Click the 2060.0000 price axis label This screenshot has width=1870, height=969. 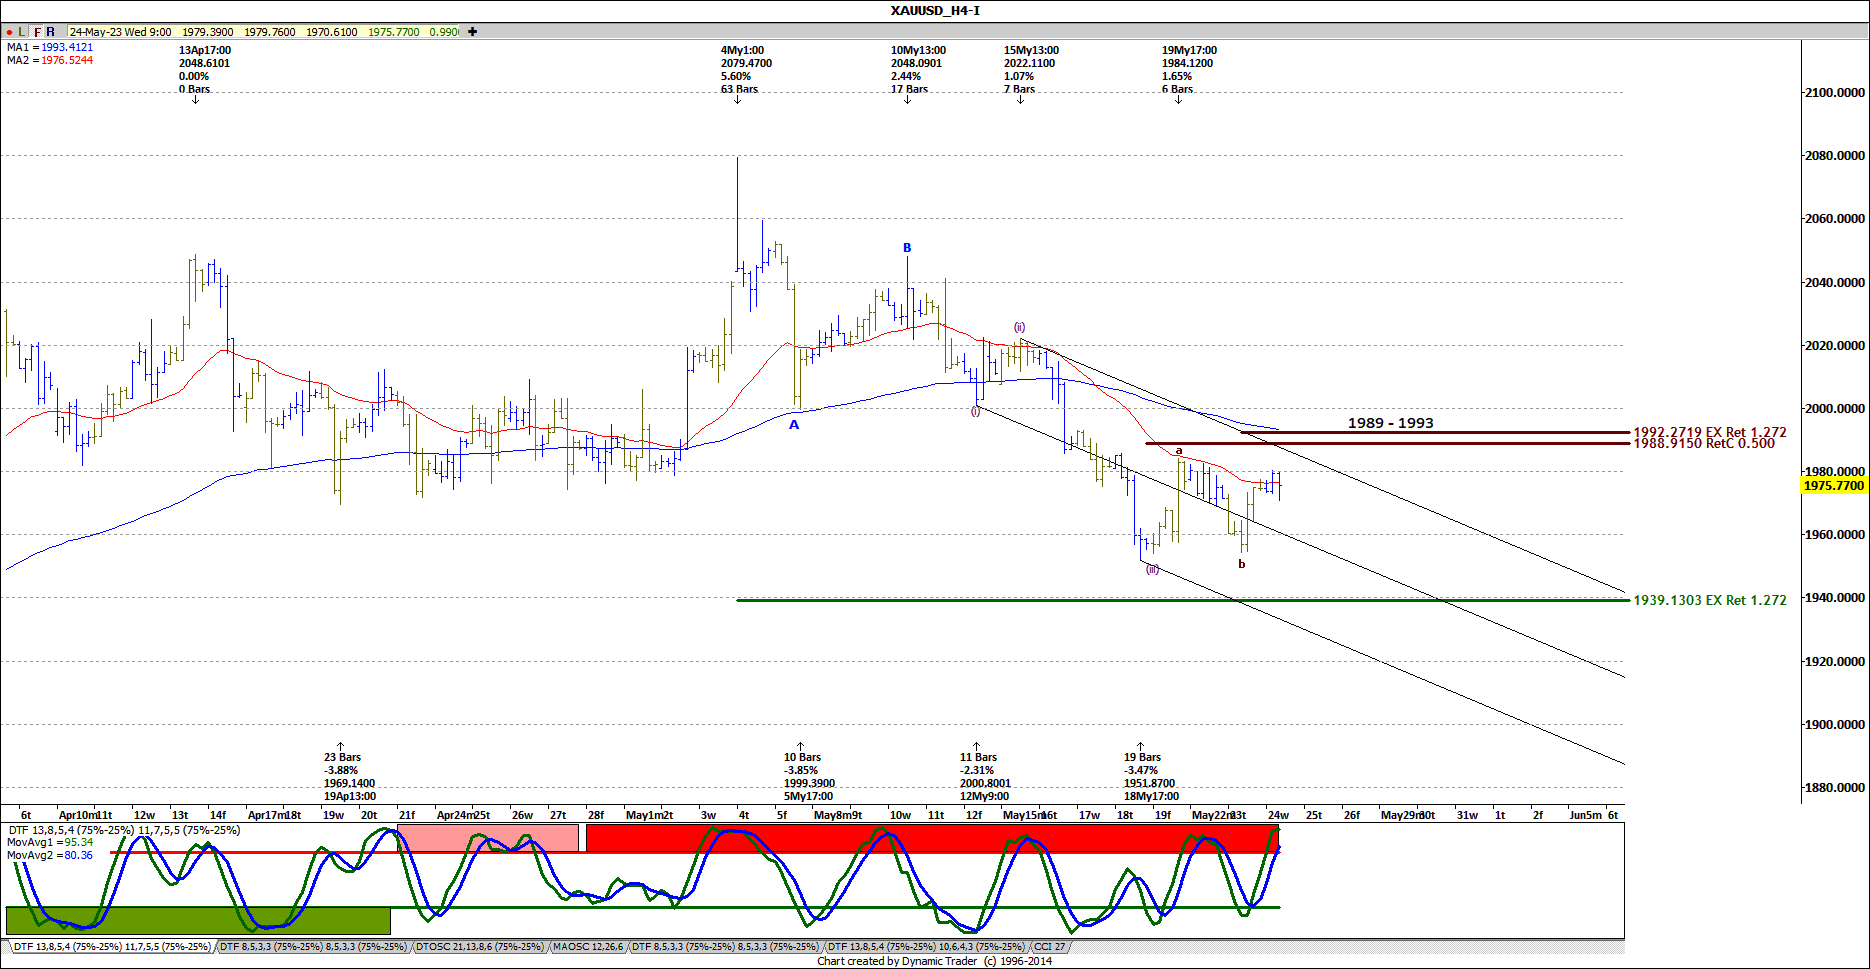pos(1835,219)
